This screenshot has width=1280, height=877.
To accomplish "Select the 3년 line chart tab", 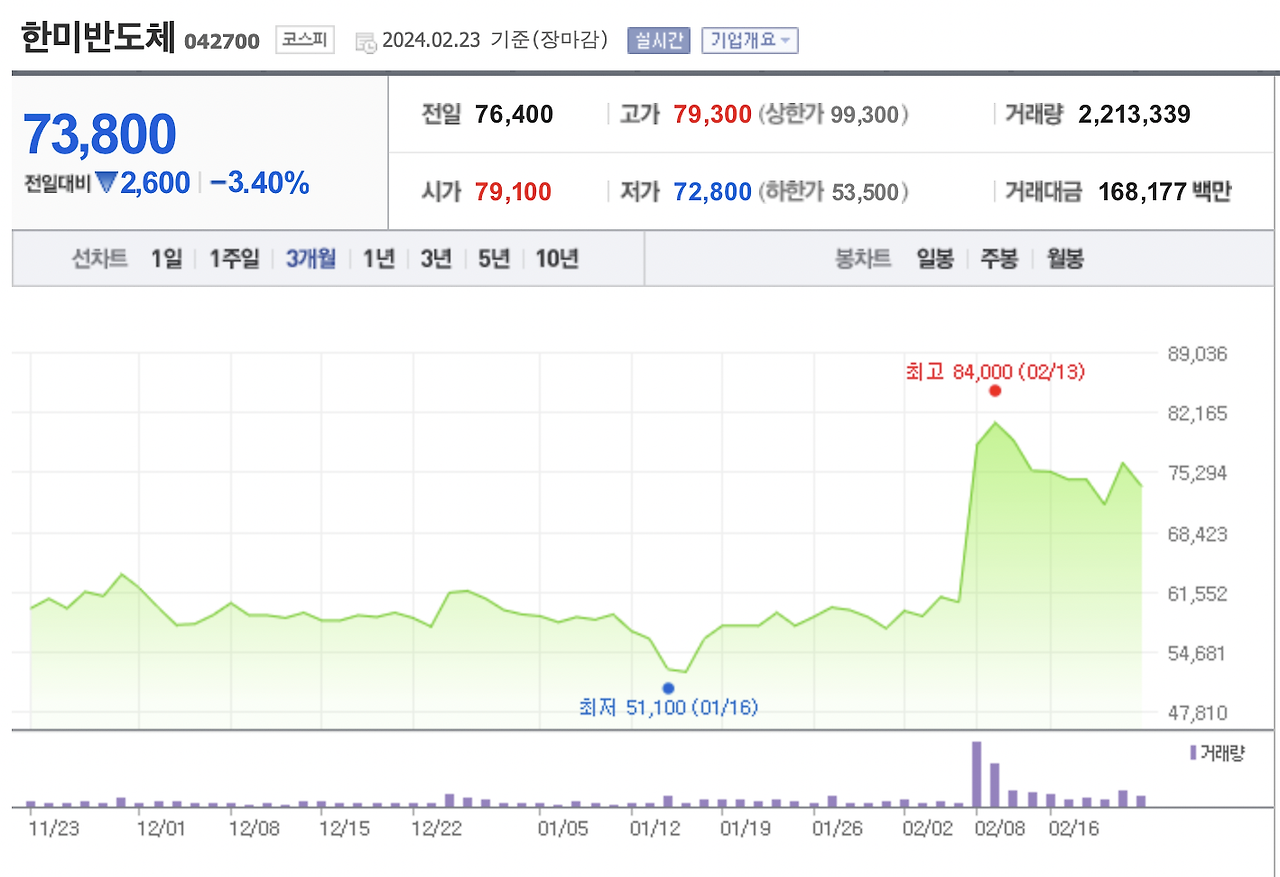I will [x=436, y=259].
